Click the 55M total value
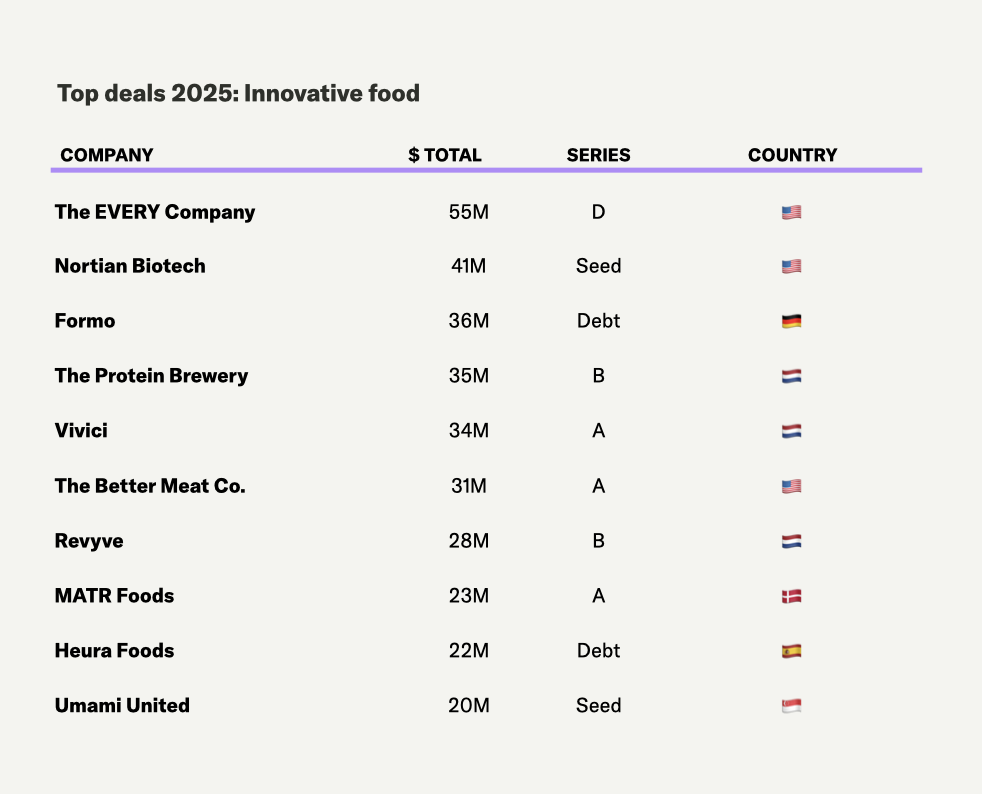Image resolution: width=982 pixels, height=794 pixels. point(468,212)
